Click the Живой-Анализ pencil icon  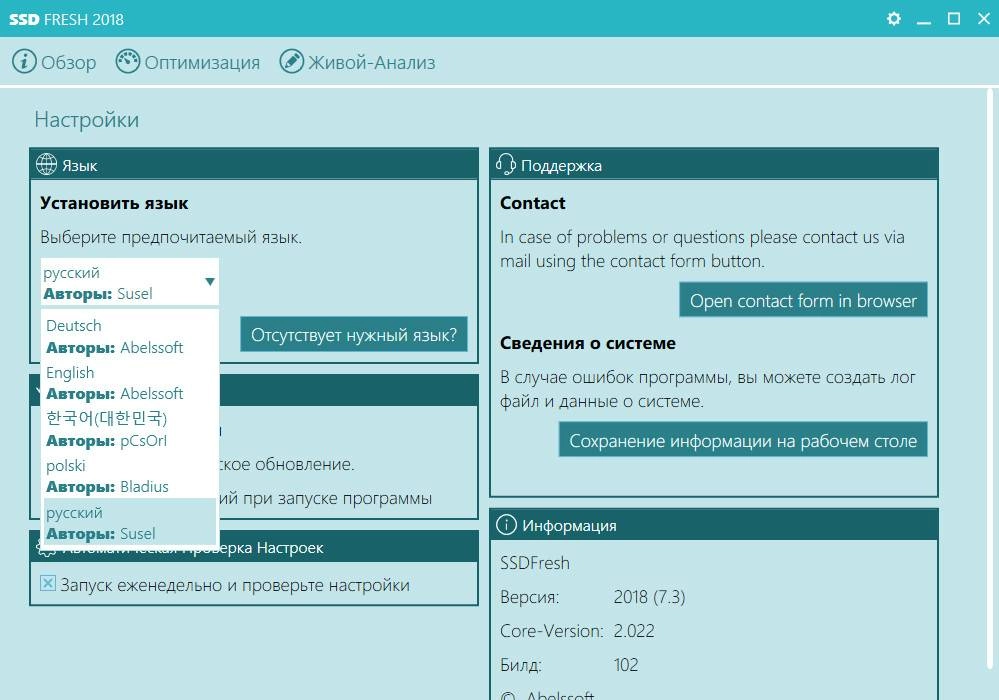[292, 62]
